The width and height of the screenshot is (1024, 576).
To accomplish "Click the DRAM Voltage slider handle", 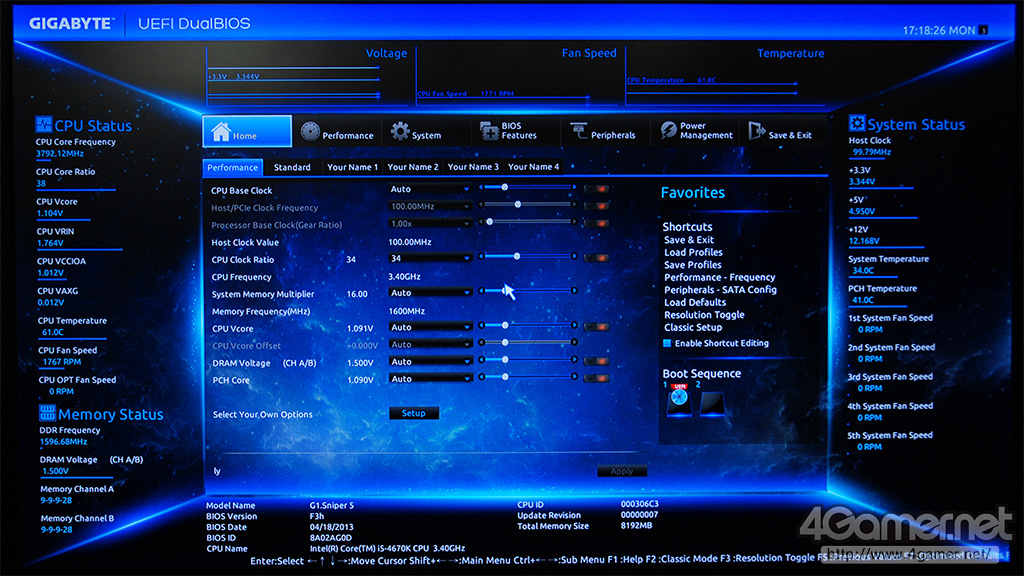I will (505, 360).
